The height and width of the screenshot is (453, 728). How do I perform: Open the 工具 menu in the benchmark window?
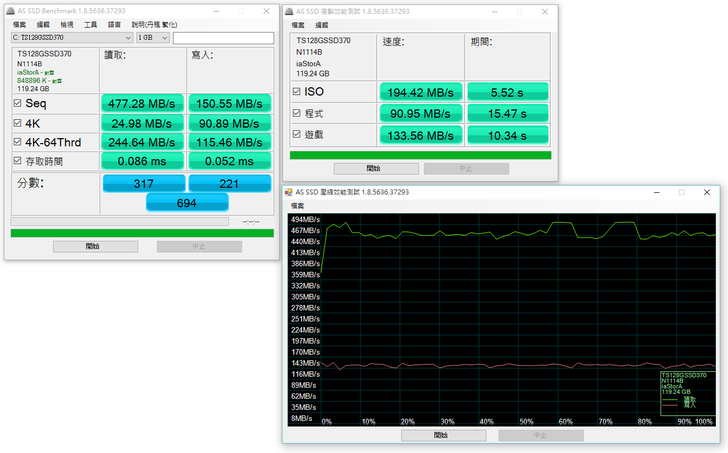(x=91, y=24)
